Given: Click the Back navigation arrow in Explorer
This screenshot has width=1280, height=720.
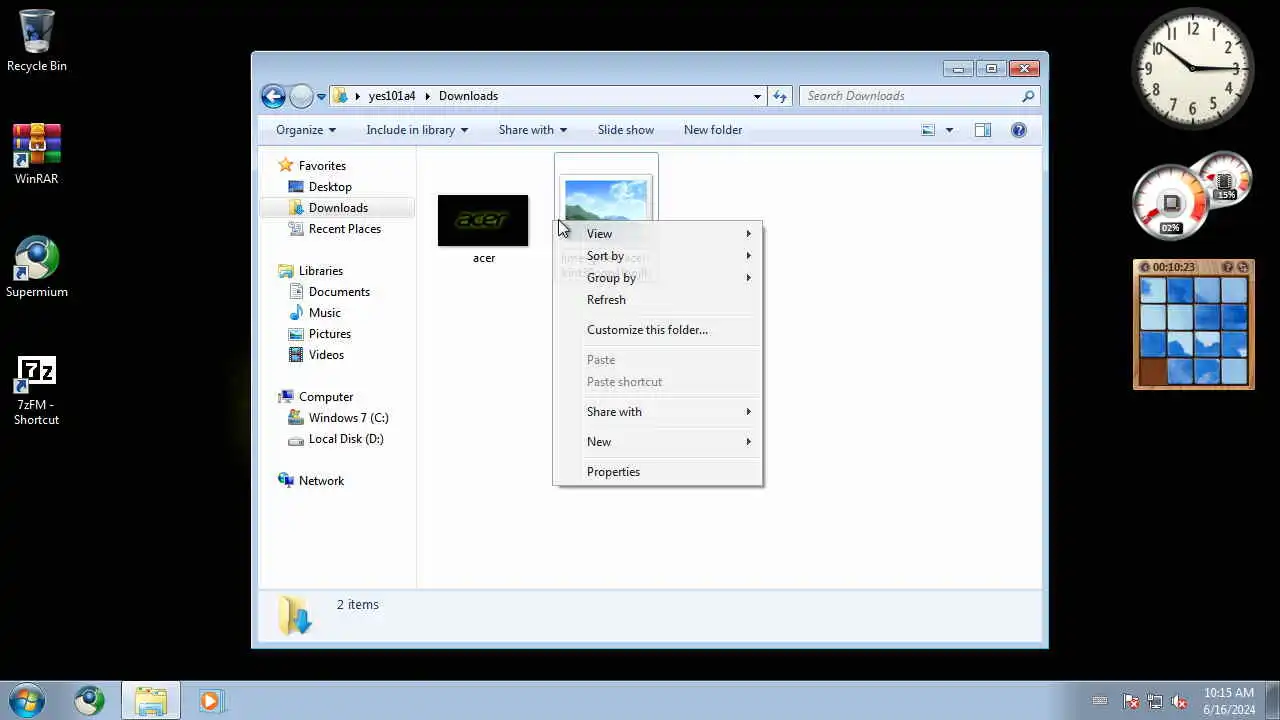Looking at the screenshot, I should coord(273,96).
